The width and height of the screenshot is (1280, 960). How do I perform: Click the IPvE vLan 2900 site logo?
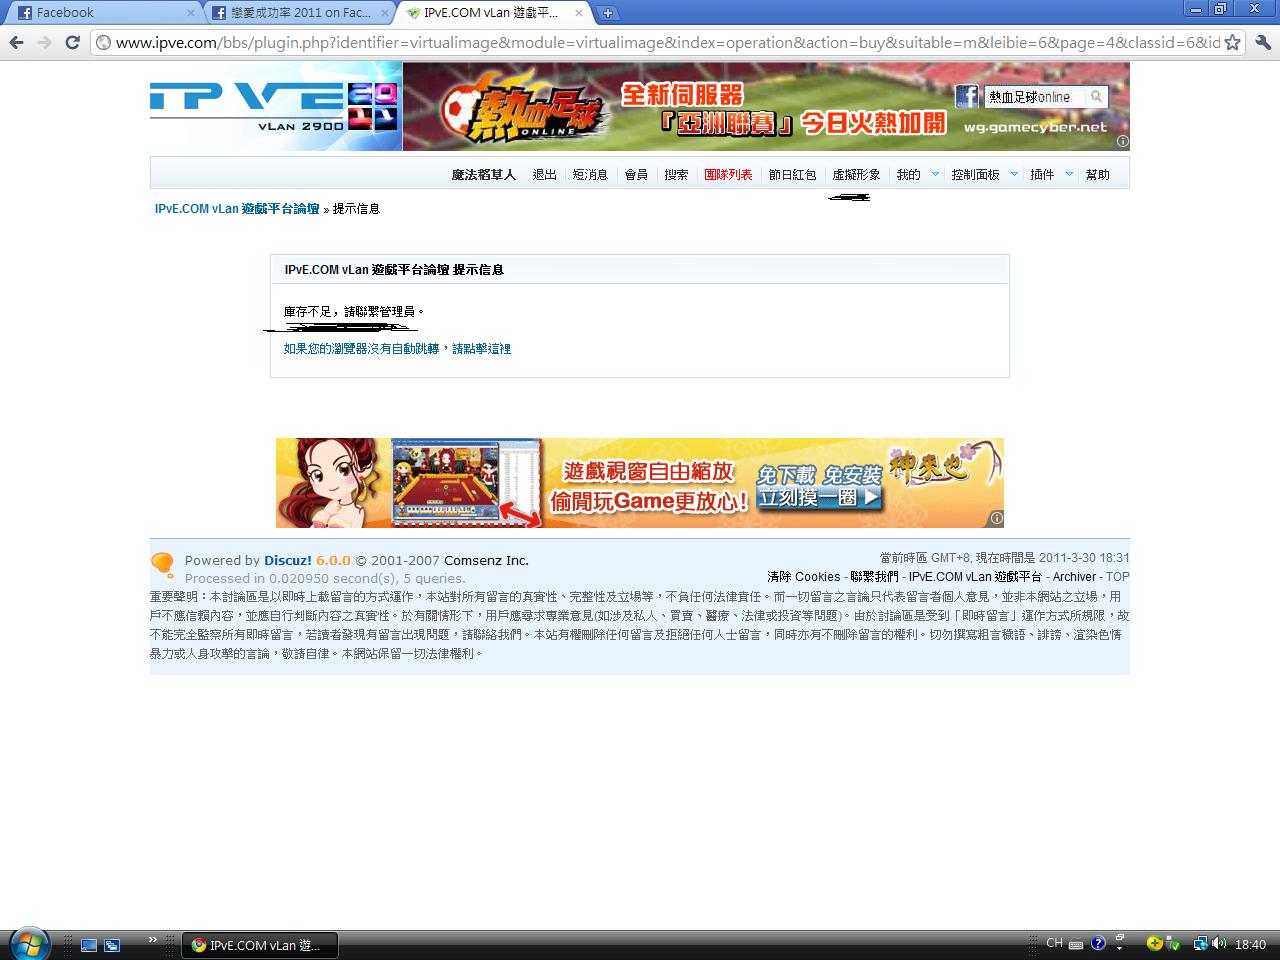(x=276, y=106)
